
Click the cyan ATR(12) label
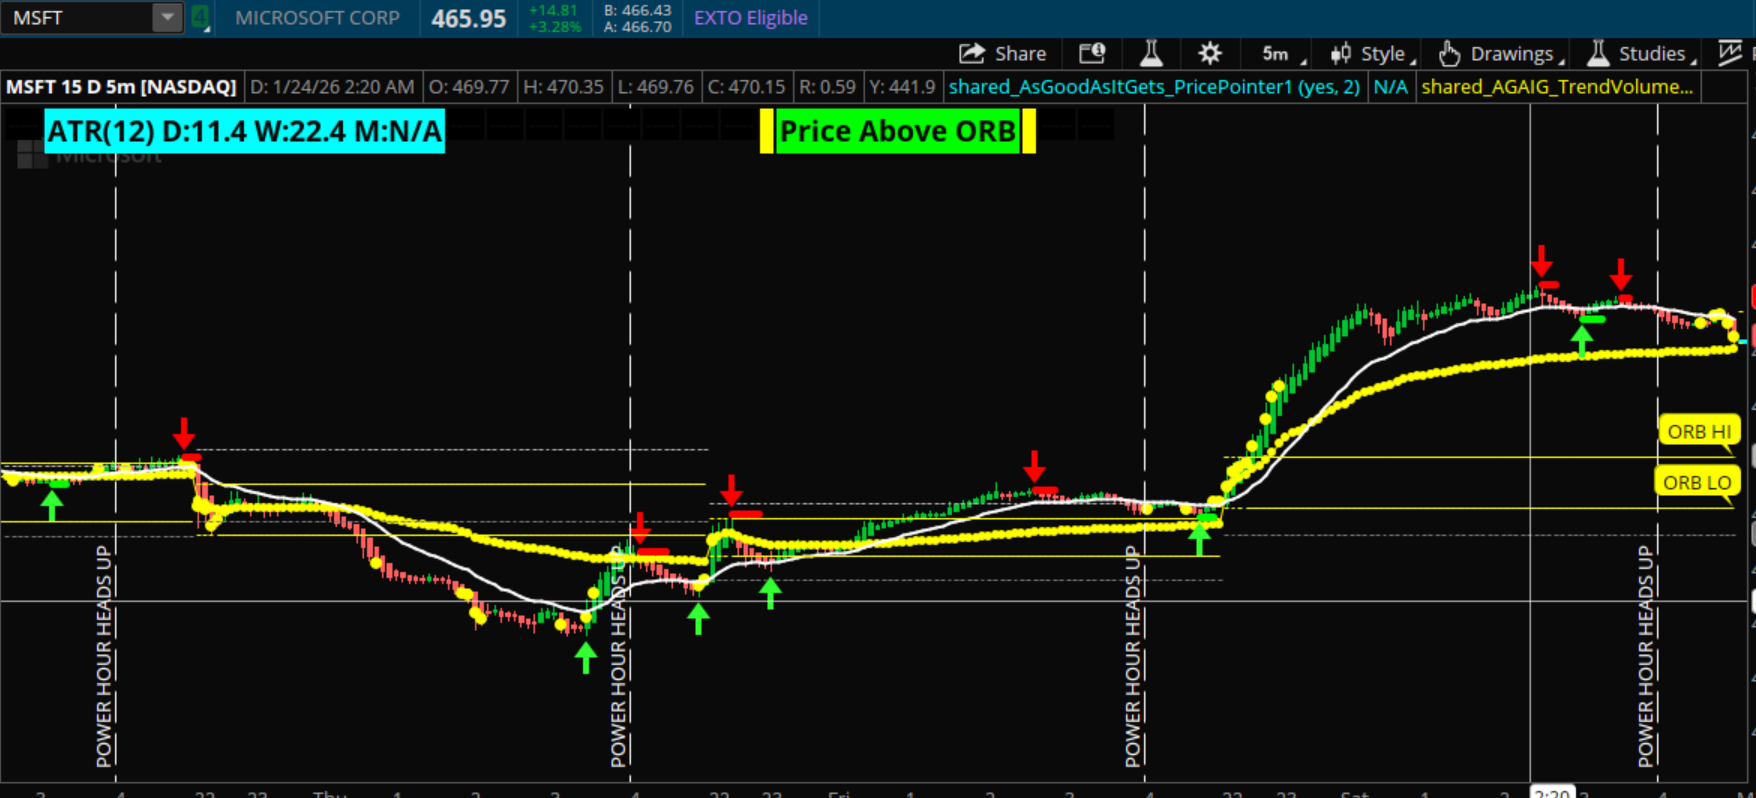(x=244, y=131)
